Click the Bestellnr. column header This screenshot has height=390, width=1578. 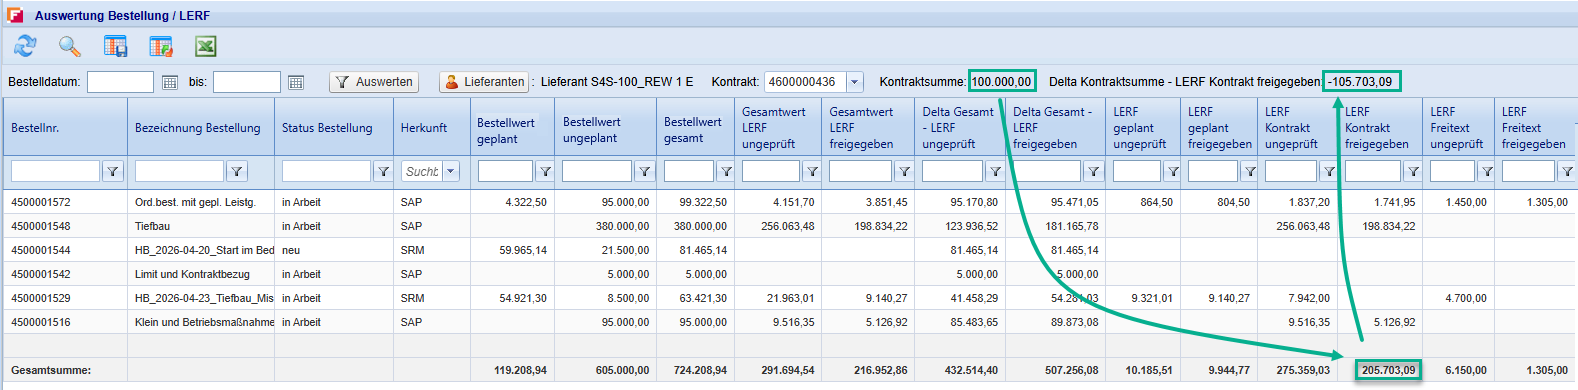click(x=64, y=128)
